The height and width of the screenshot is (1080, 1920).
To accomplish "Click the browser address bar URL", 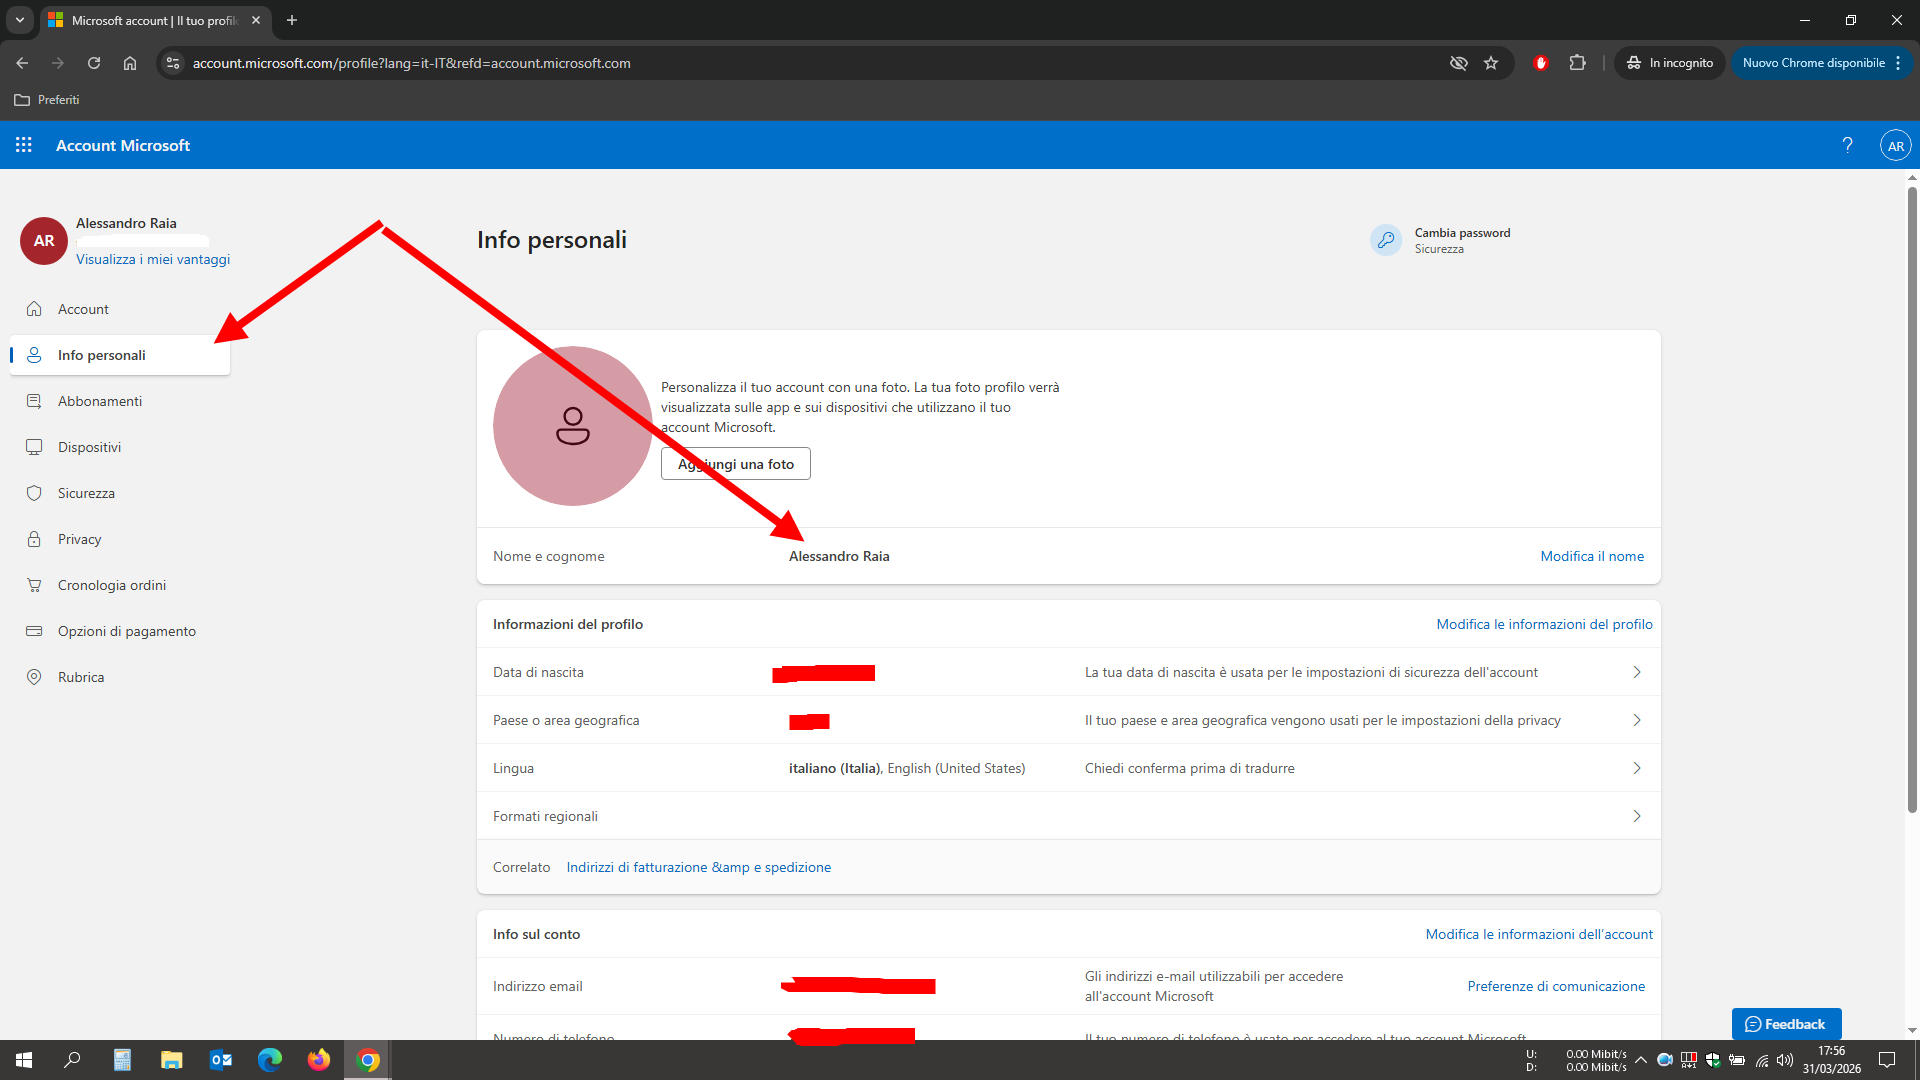I will [411, 63].
